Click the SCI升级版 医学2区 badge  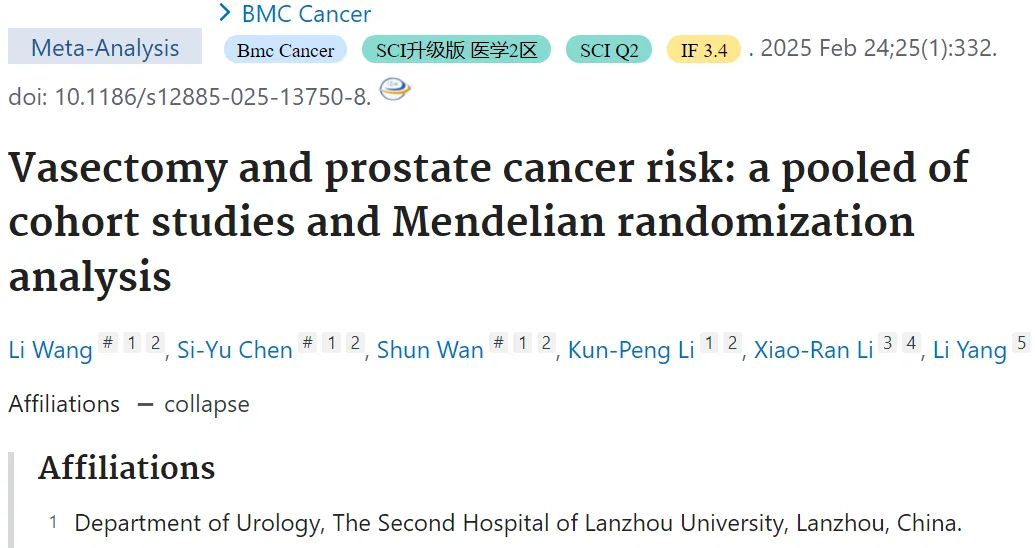[x=456, y=50]
